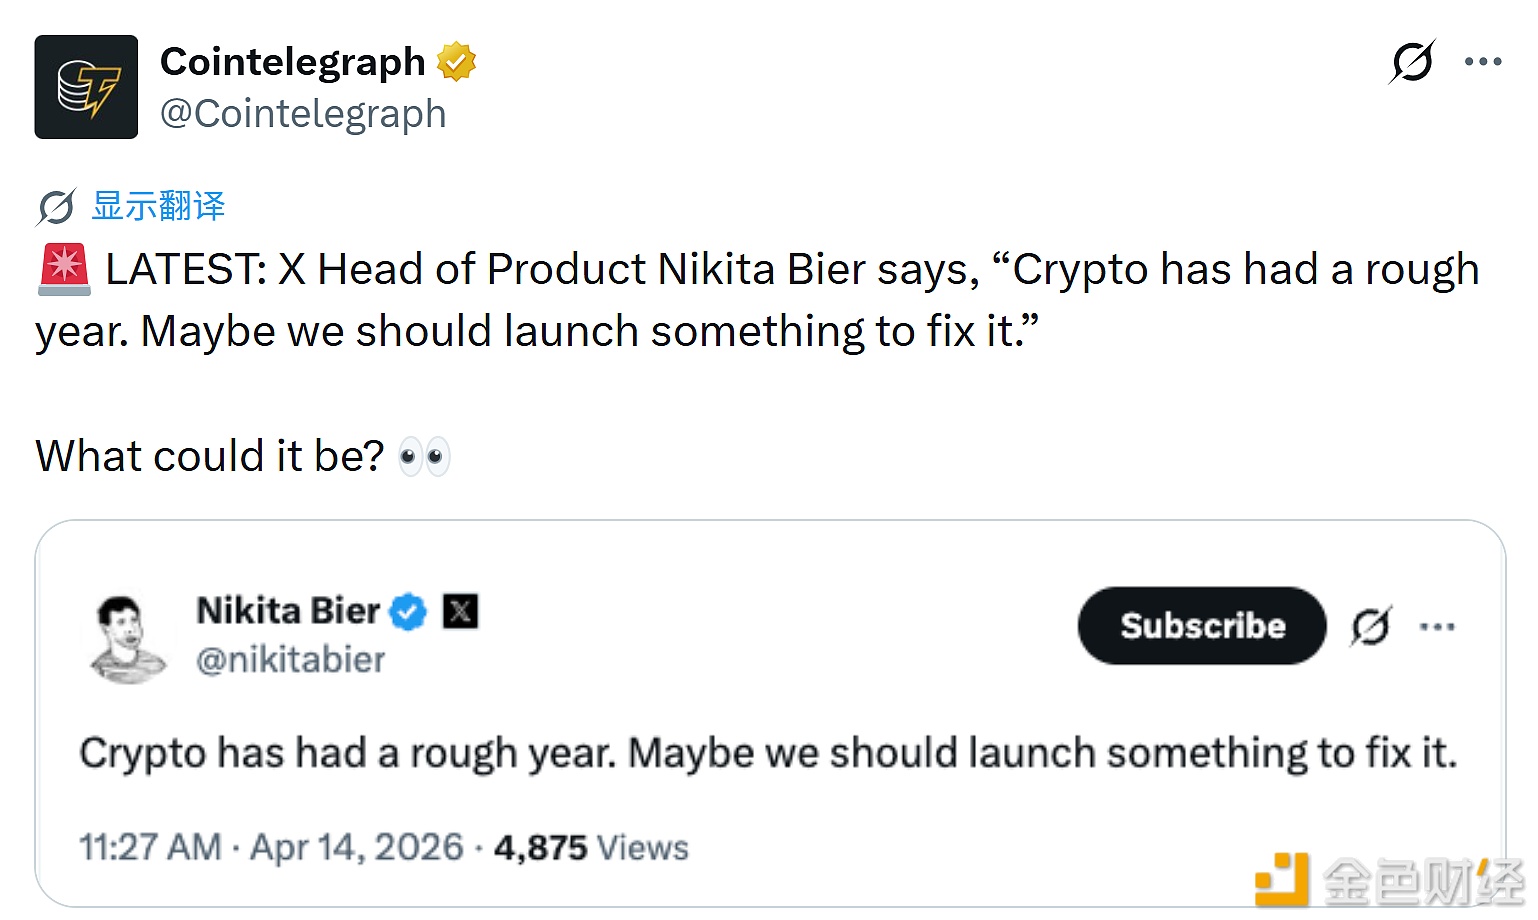Click the Grok icon beside the top-right menu
The height and width of the screenshot is (920, 1538).
pyautogui.click(x=1412, y=62)
